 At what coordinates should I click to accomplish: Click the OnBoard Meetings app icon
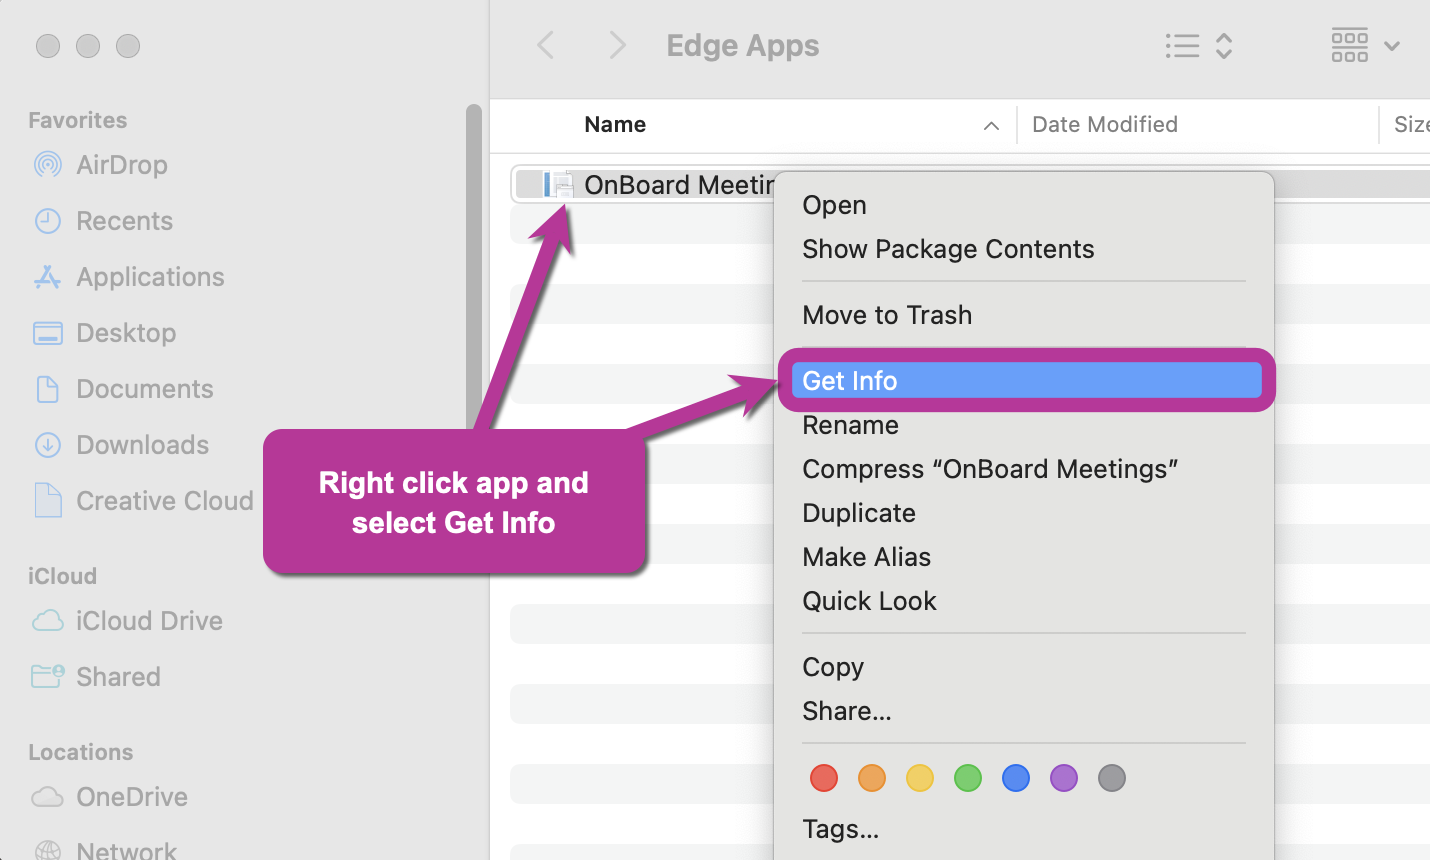(x=558, y=185)
